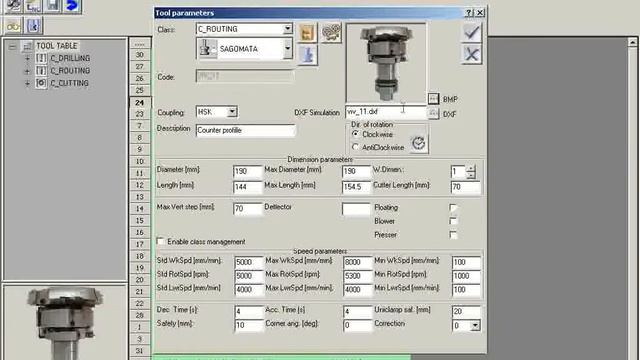Open the Coupling HSK dropdown
Viewport: 640px width, 360px height.
click(232, 111)
